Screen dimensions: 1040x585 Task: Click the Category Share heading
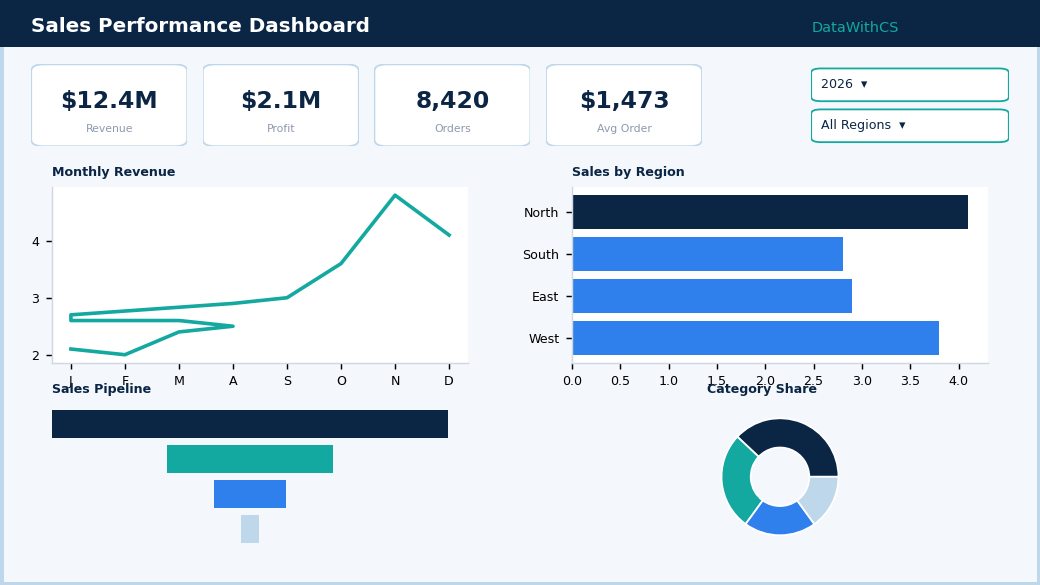(761, 389)
